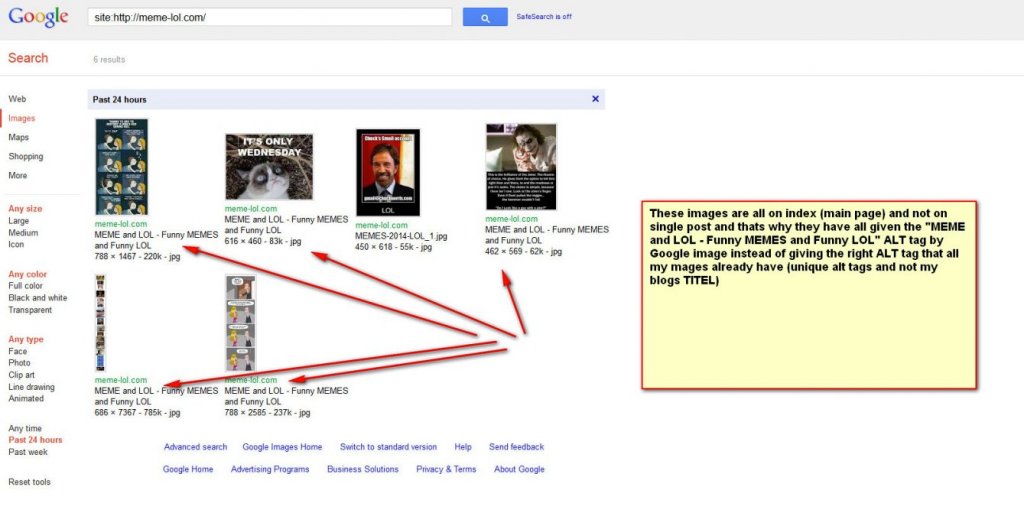Open the Help link

[463, 447]
